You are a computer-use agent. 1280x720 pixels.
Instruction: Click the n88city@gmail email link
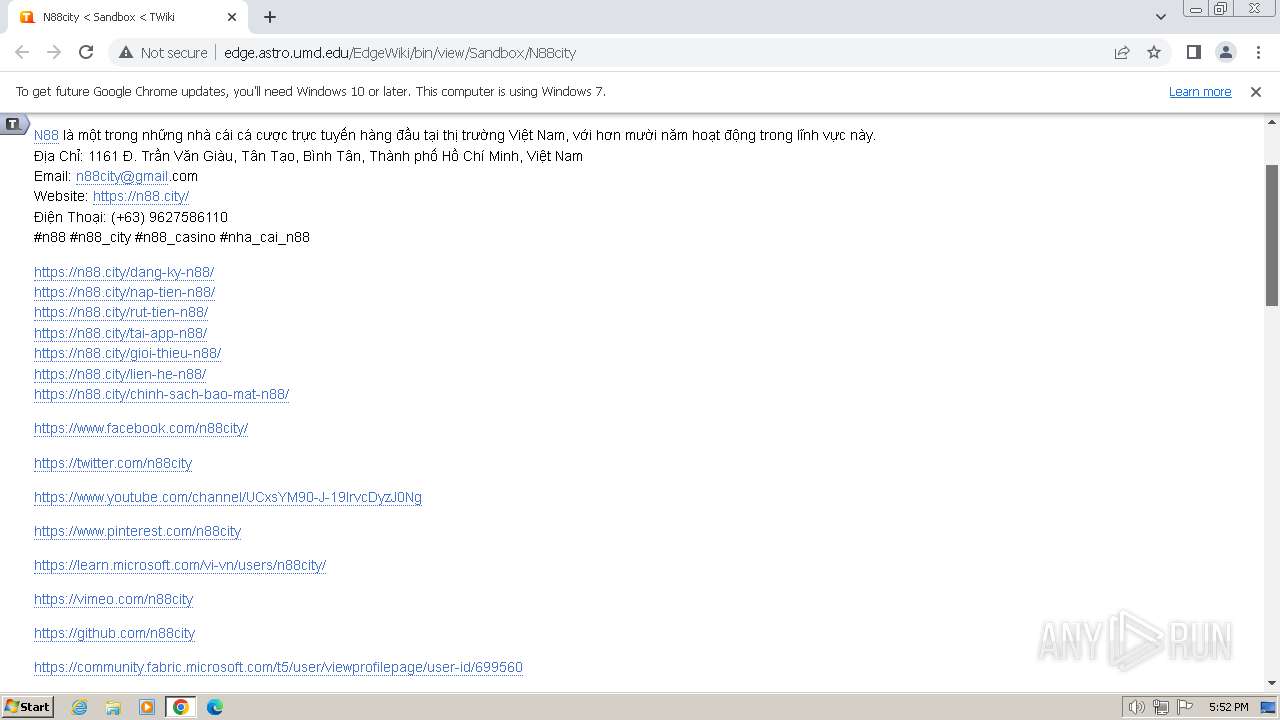click(x=122, y=176)
